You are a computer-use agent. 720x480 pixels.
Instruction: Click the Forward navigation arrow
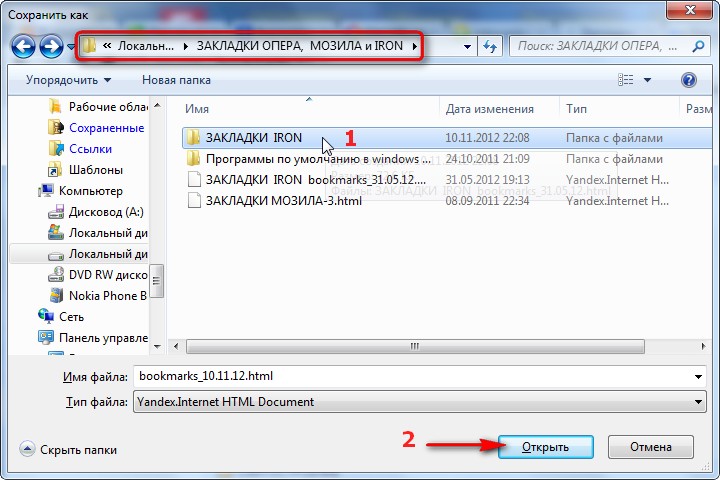(51, 46)
